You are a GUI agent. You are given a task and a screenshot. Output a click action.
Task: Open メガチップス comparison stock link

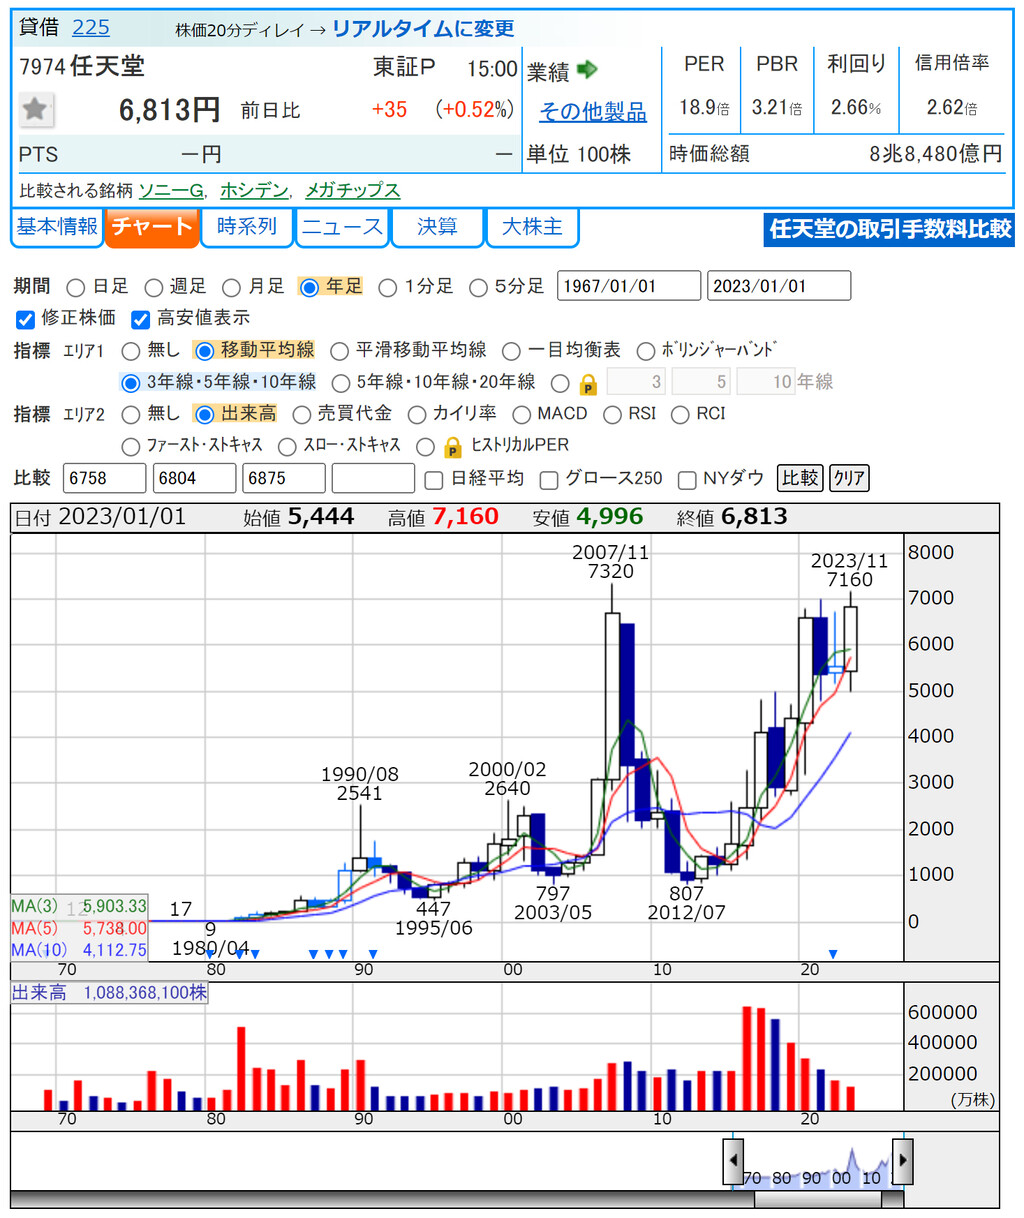[352, 190]
